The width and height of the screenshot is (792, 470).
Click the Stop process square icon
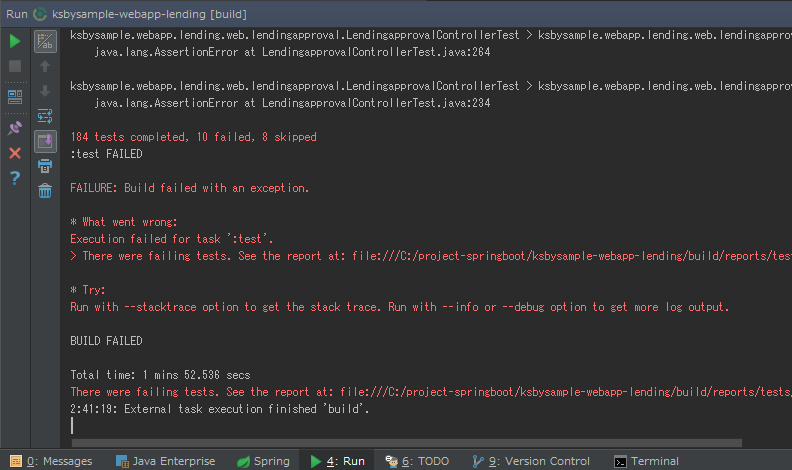(15, 66)
